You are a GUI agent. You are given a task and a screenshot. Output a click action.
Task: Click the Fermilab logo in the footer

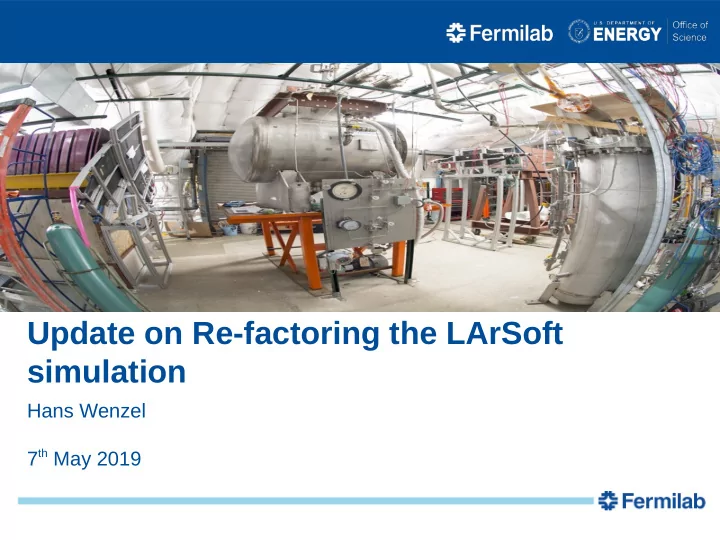pyautogui.click(x=652, y=501)
